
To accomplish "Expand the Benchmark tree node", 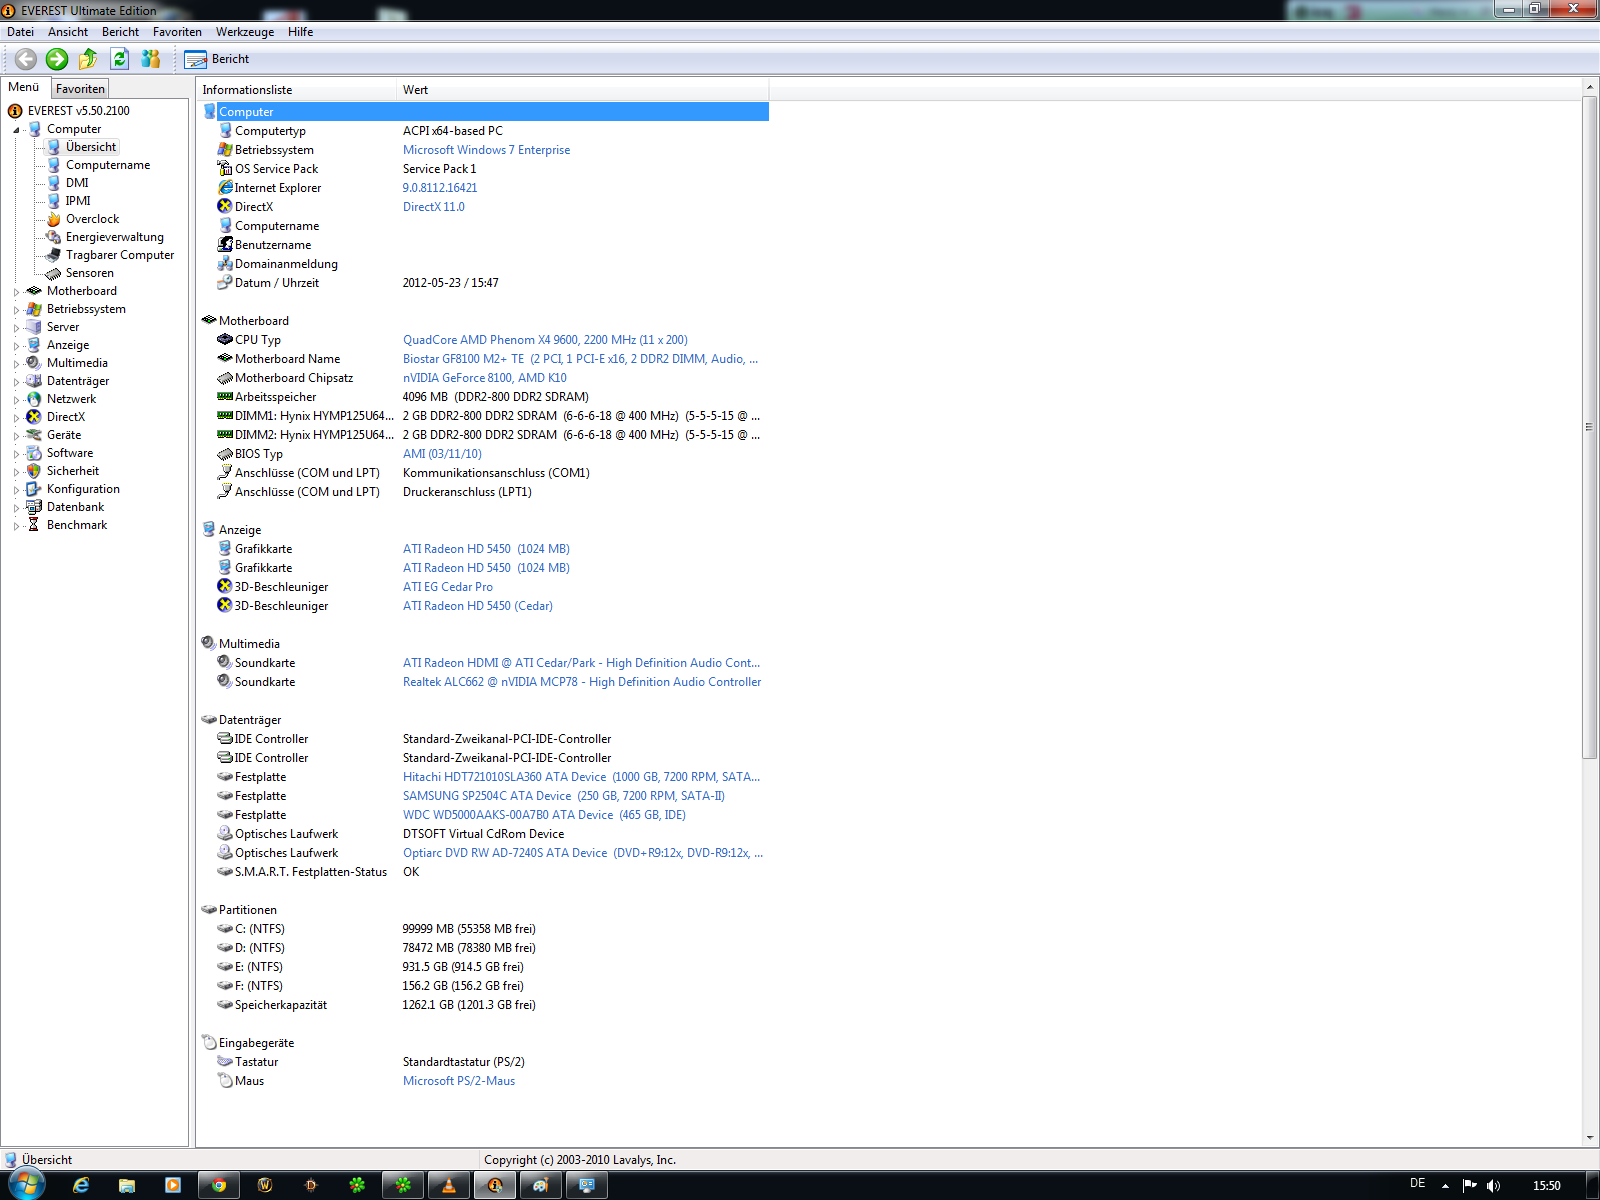I will pyautogui.click(x=16, y=526).
